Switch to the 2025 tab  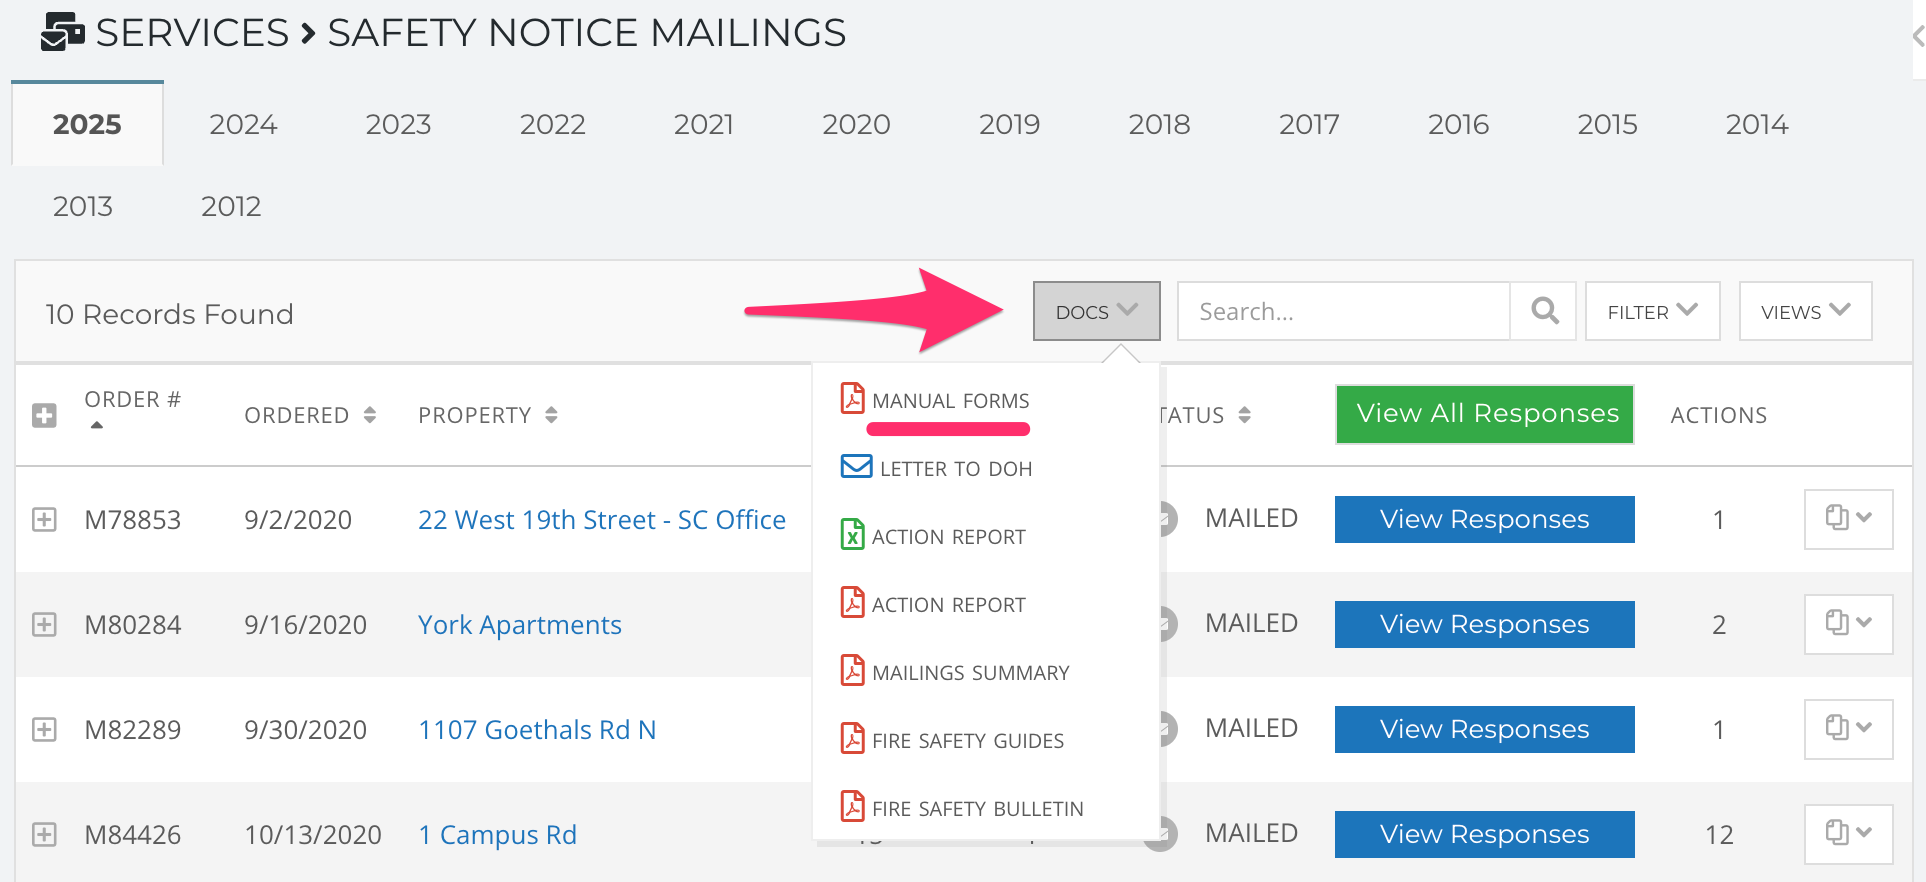87,124
